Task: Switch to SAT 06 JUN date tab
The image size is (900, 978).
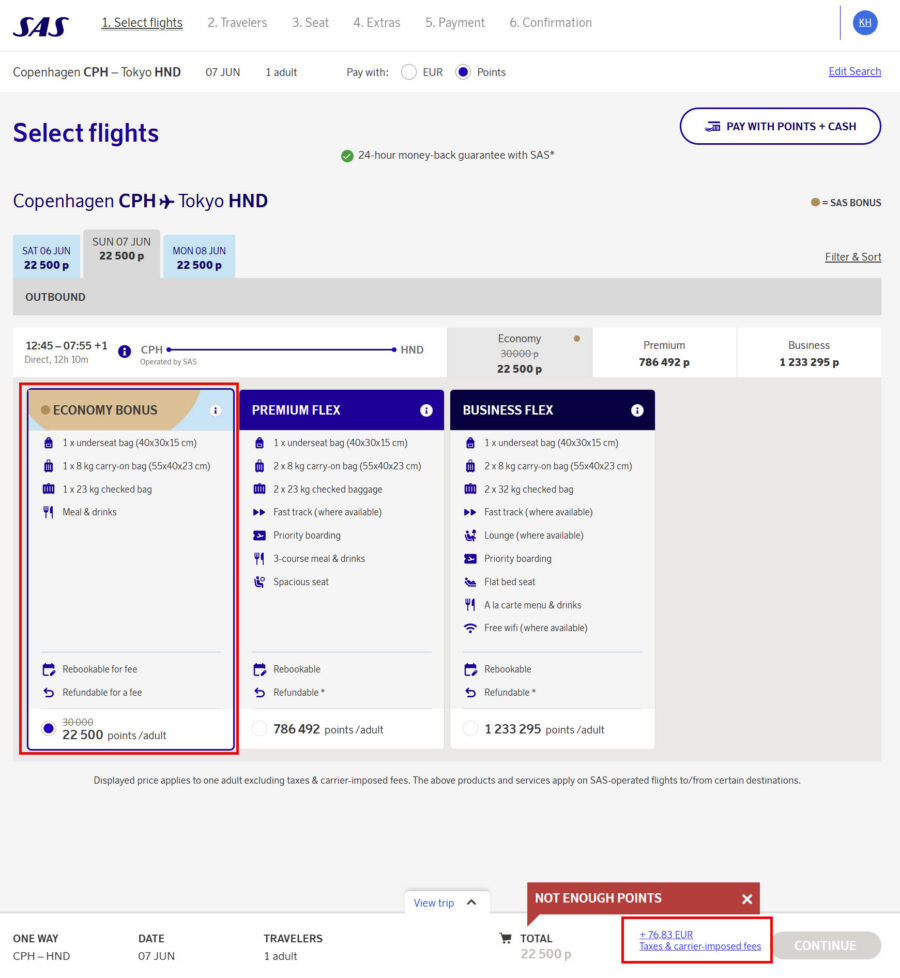Action: 47,257
